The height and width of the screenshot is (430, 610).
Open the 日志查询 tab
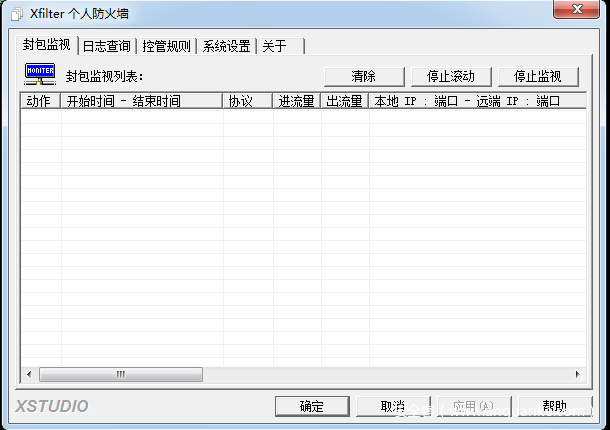pyautogui.click(x=107, y=46)
